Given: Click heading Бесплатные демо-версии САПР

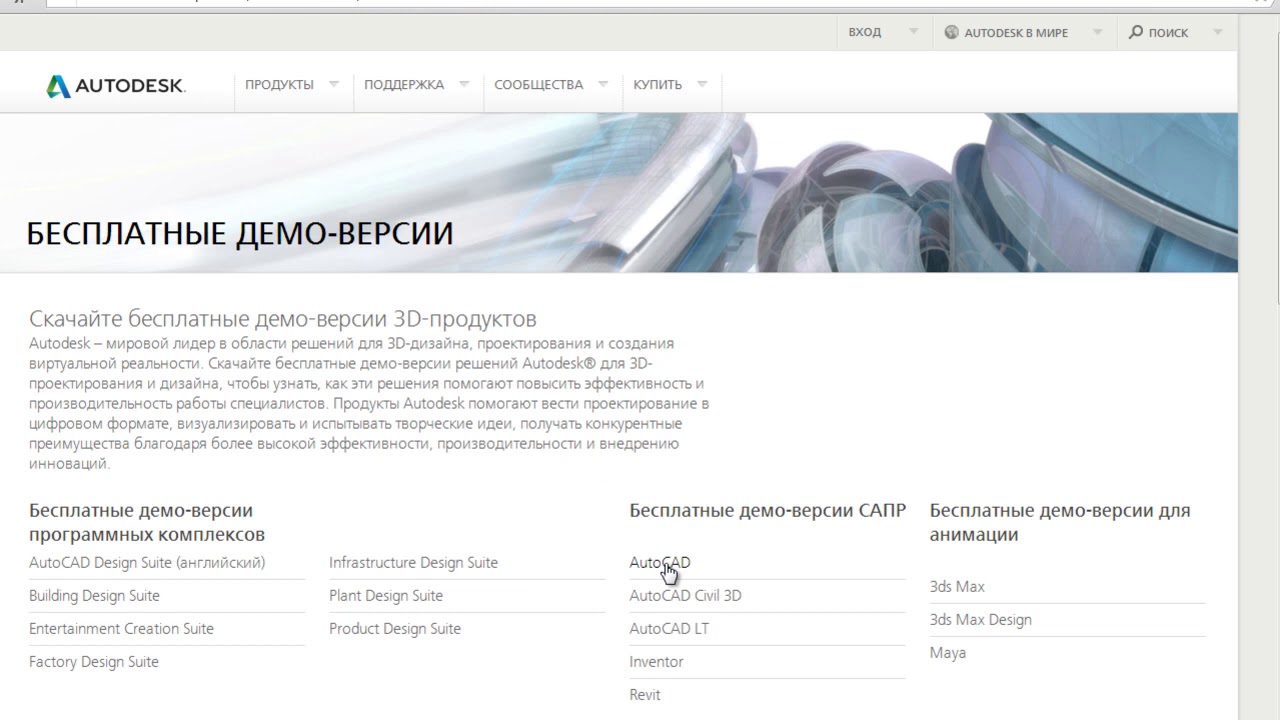Looking at the screenshot, I should [x=767, y=511].
